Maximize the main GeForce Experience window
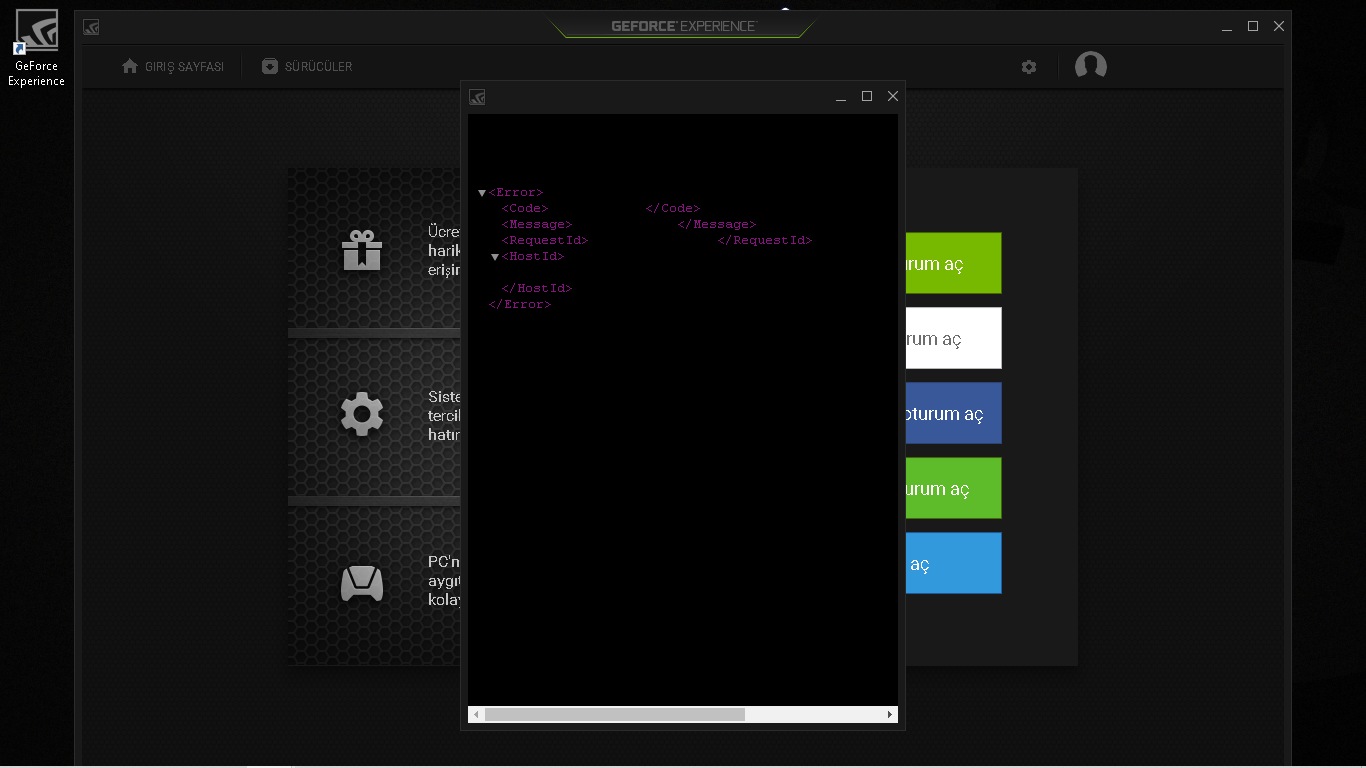This screenshot has height=768, width=1366. point(1253,27)
